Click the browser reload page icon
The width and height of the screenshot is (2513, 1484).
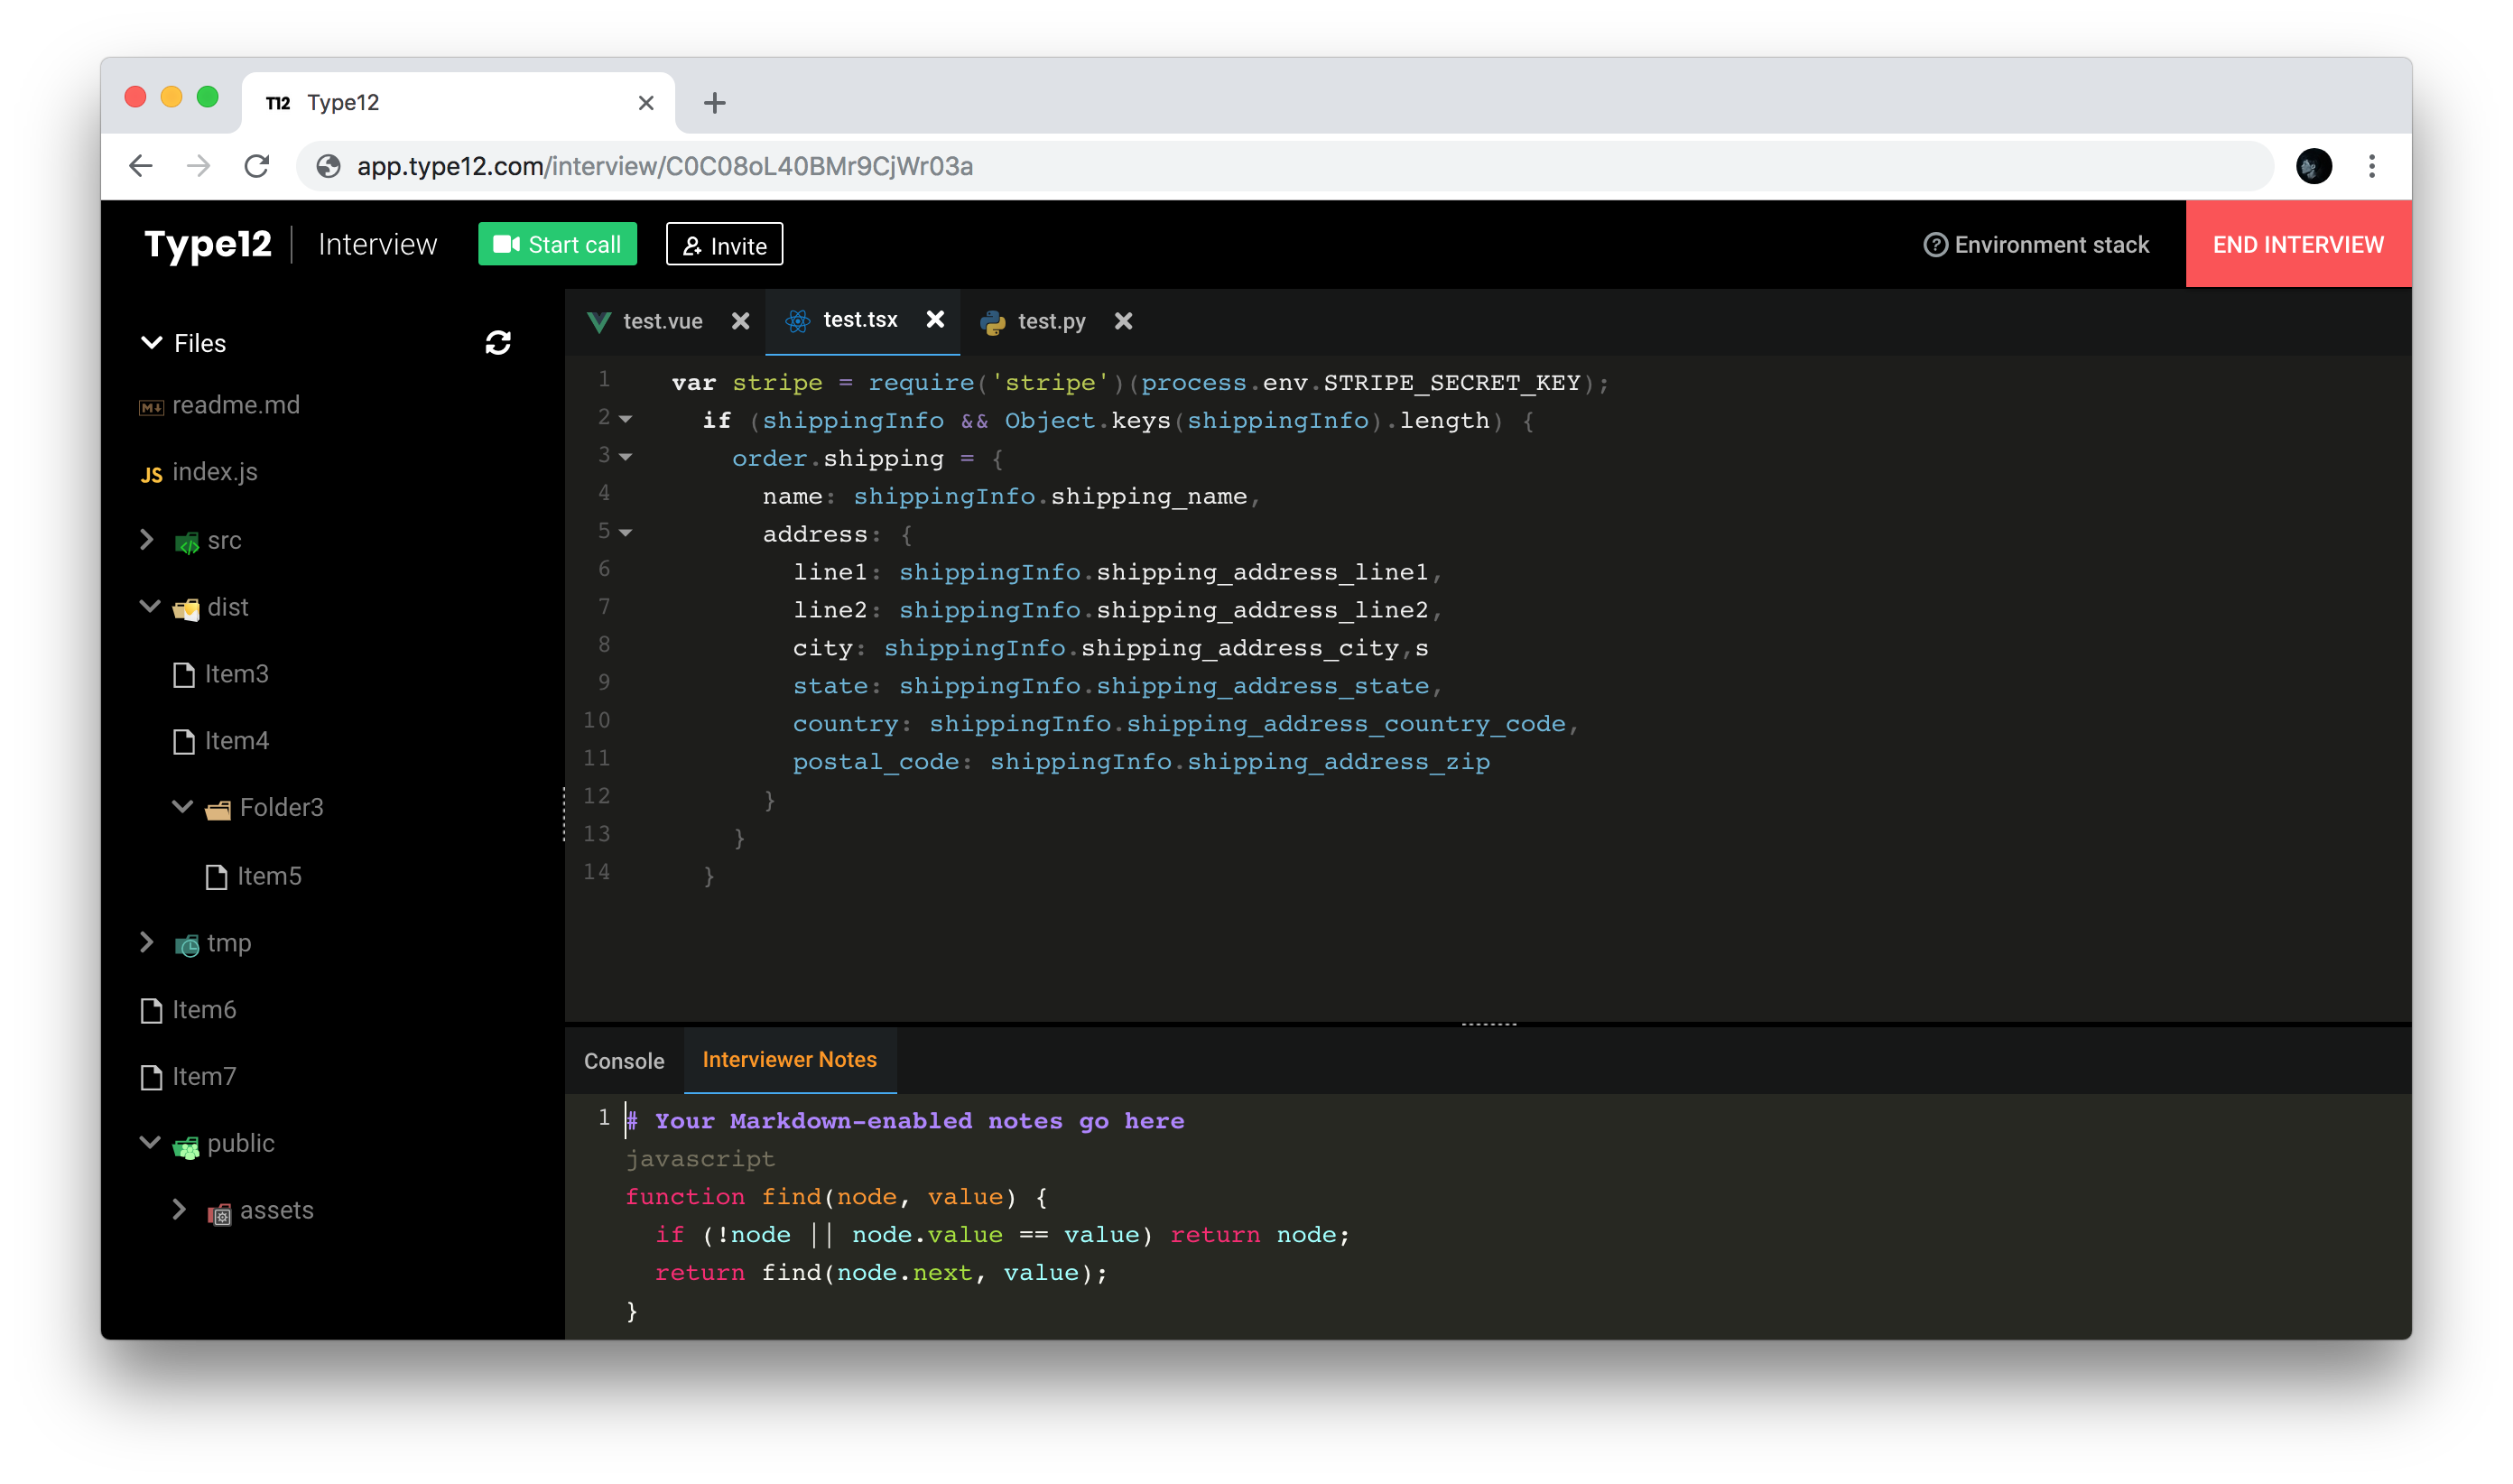coord(257,166)
